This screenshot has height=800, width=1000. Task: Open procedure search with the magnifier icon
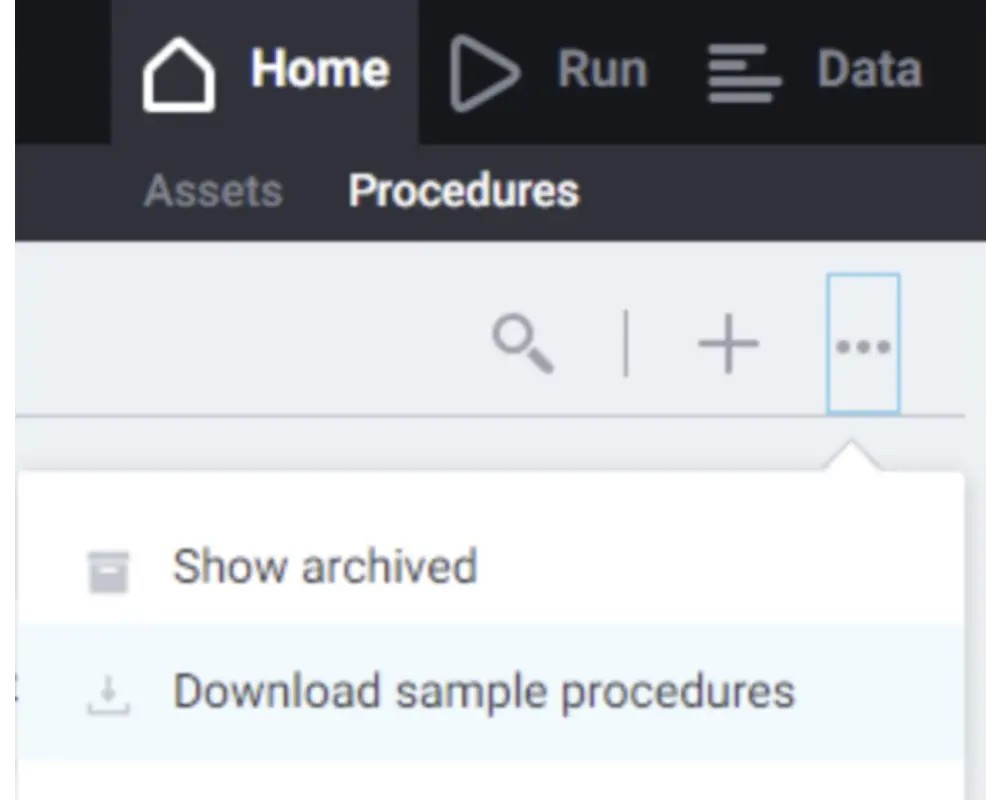tap(523, 344)
